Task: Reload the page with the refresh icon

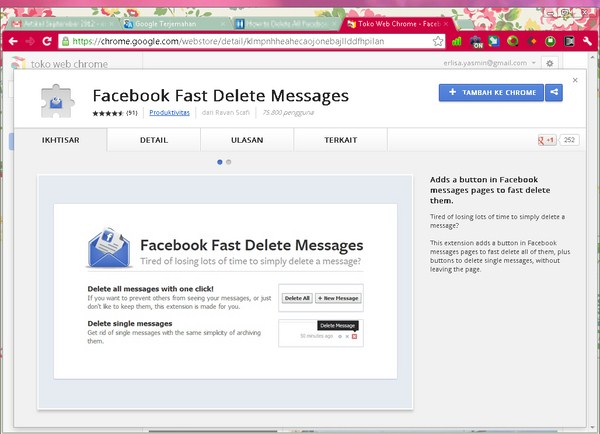Action: click(x=47, y=41)
